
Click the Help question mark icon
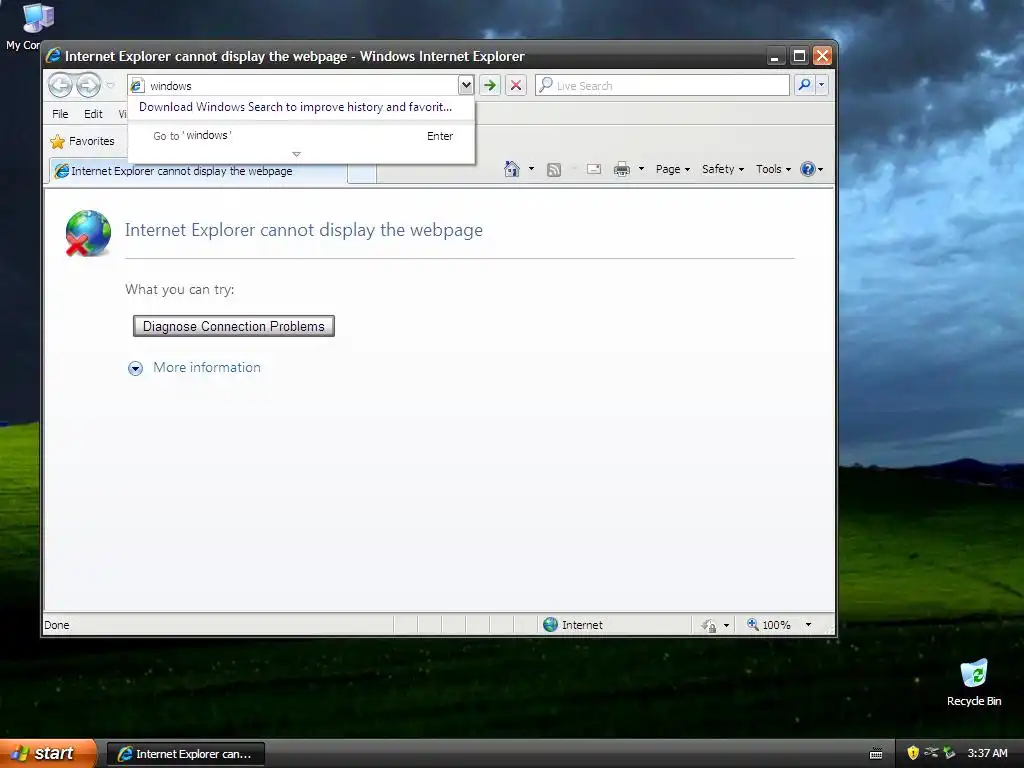(808, 169)
